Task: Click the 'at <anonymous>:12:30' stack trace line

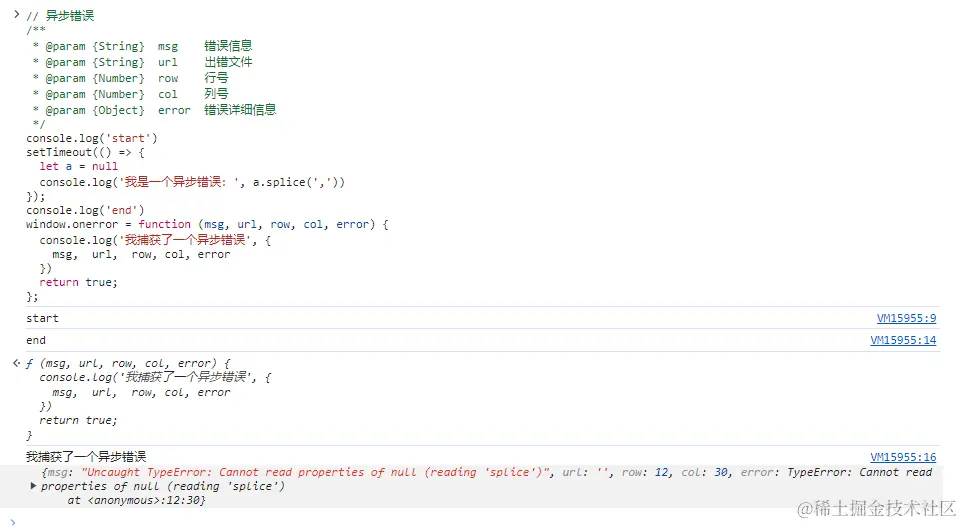Action: tap(136, 500)
